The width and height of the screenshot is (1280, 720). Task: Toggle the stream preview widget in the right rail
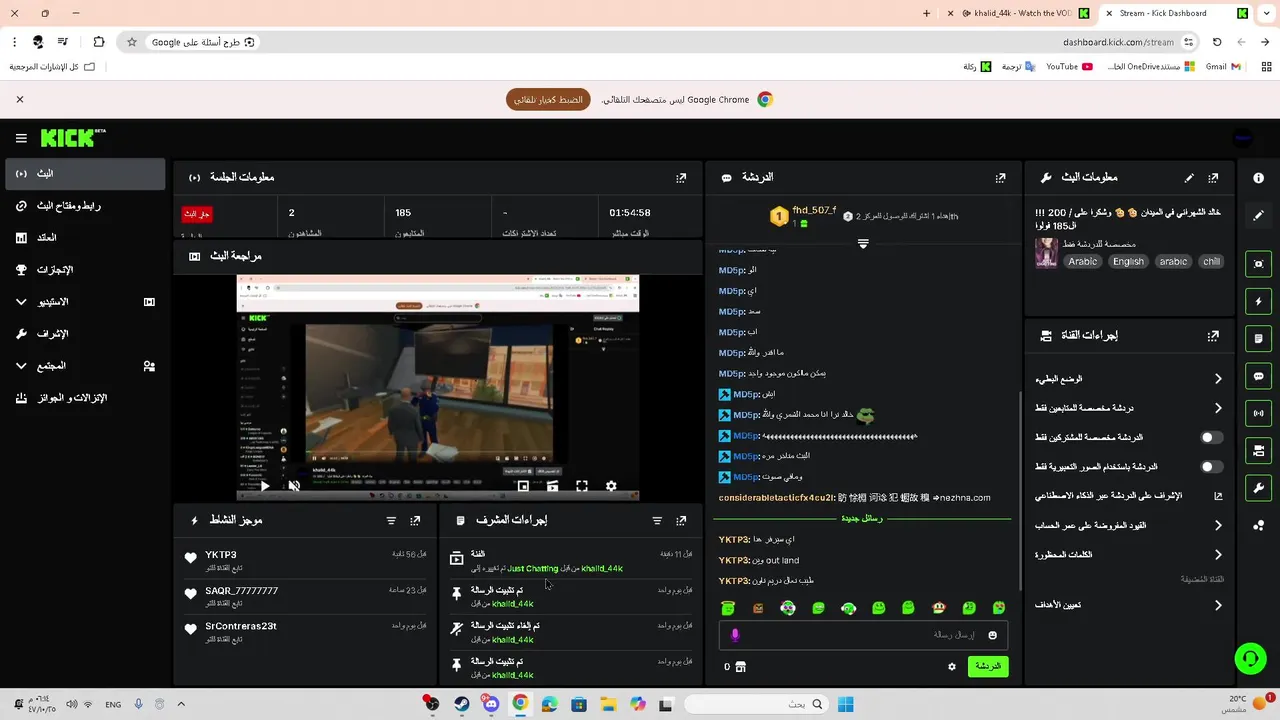point(1258,264)
